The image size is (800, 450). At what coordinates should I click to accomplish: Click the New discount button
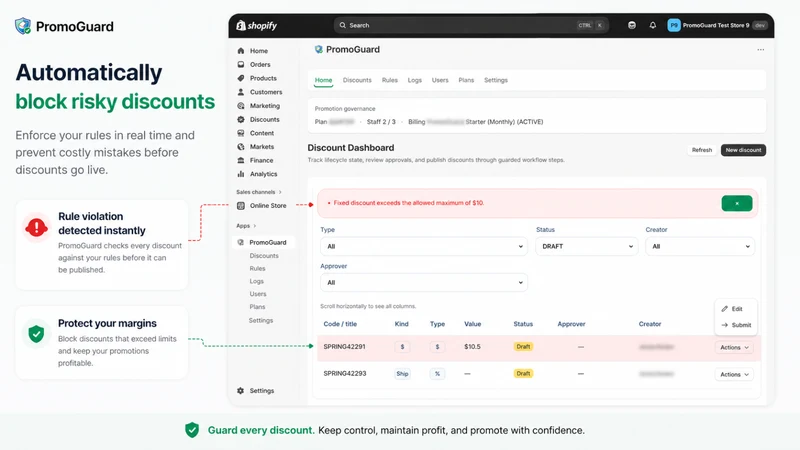[x=743, y=150]
